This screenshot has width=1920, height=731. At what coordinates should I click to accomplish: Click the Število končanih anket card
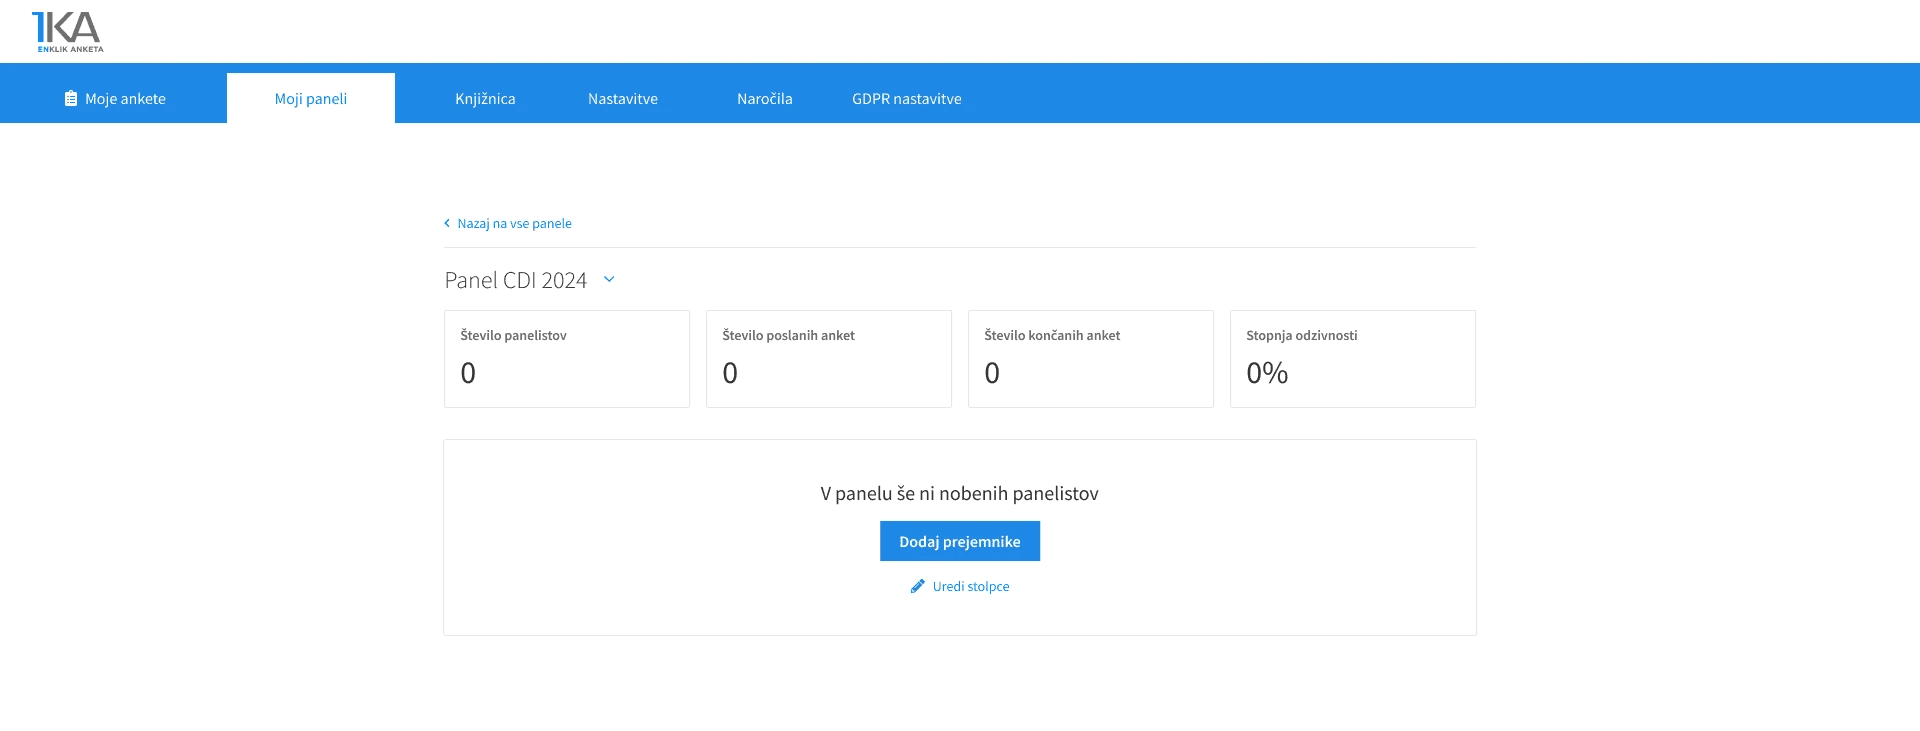pyautogui.click(x=1091, y=359)
